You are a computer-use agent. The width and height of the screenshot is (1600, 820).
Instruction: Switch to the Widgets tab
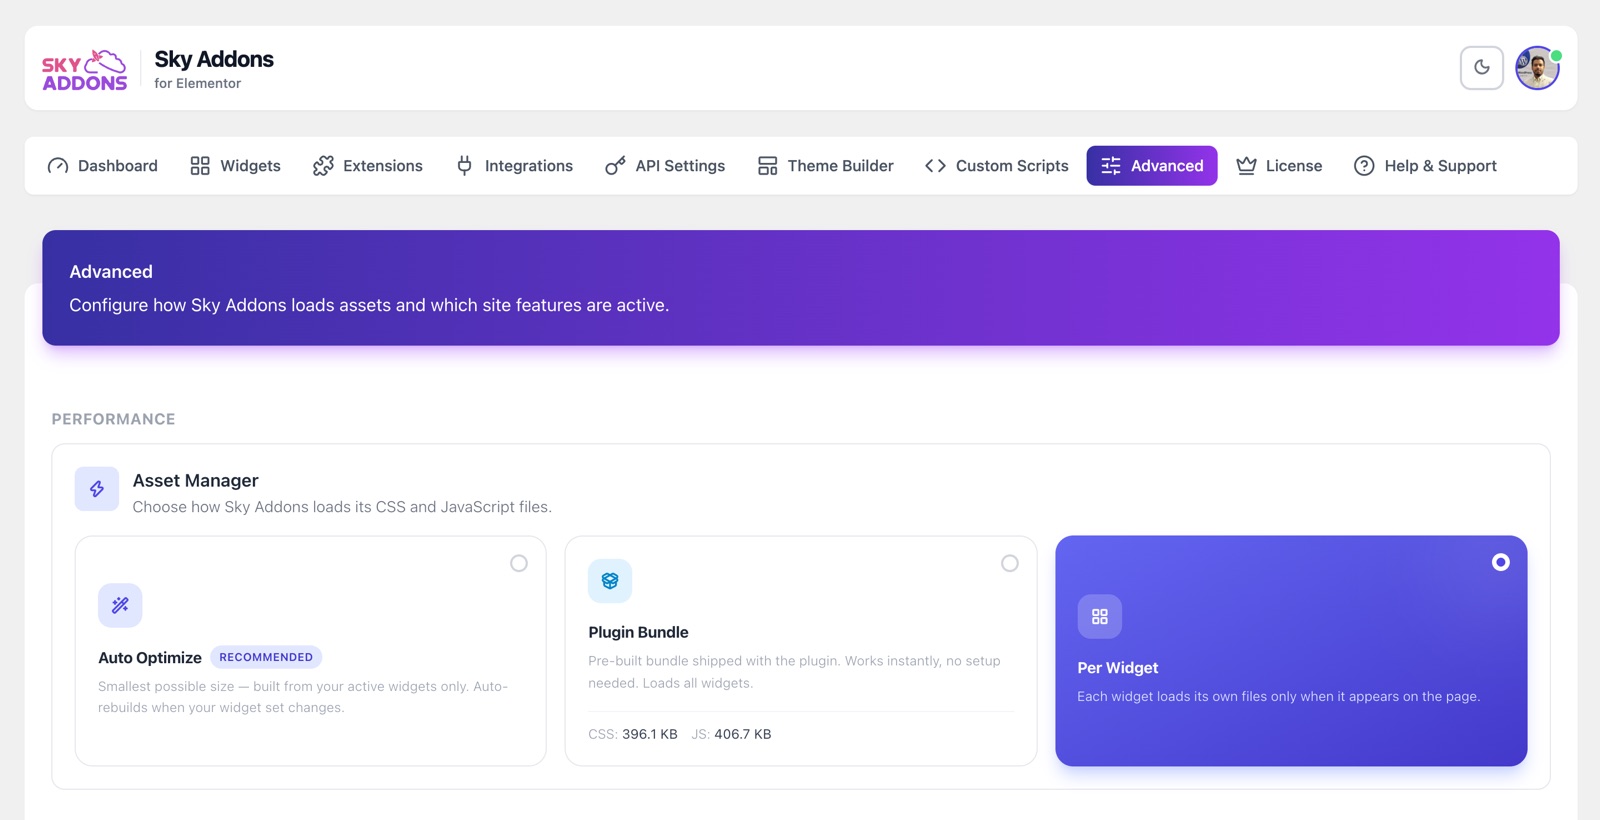click(235, 166)
